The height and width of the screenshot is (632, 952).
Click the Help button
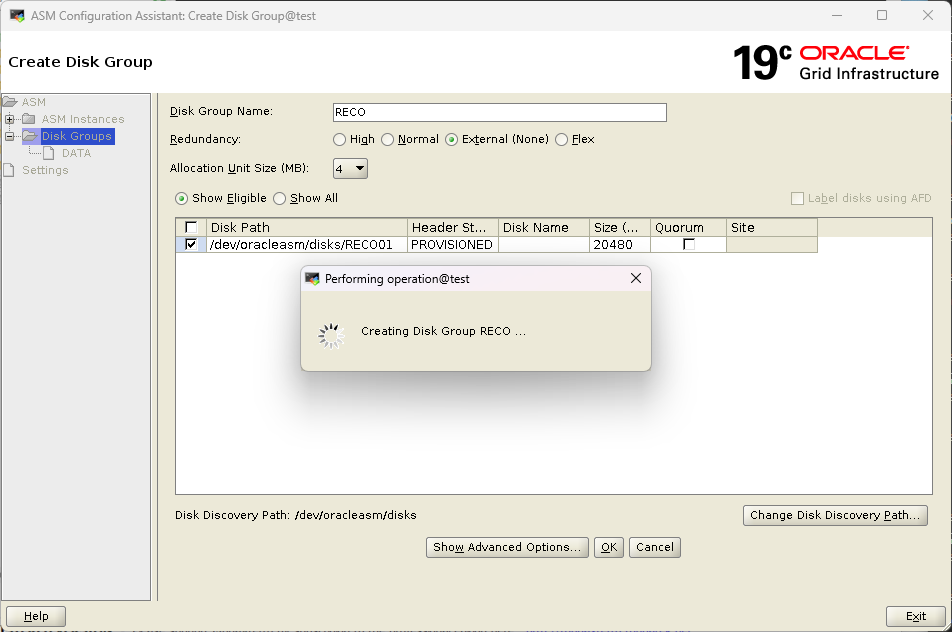tap(36, 616)
